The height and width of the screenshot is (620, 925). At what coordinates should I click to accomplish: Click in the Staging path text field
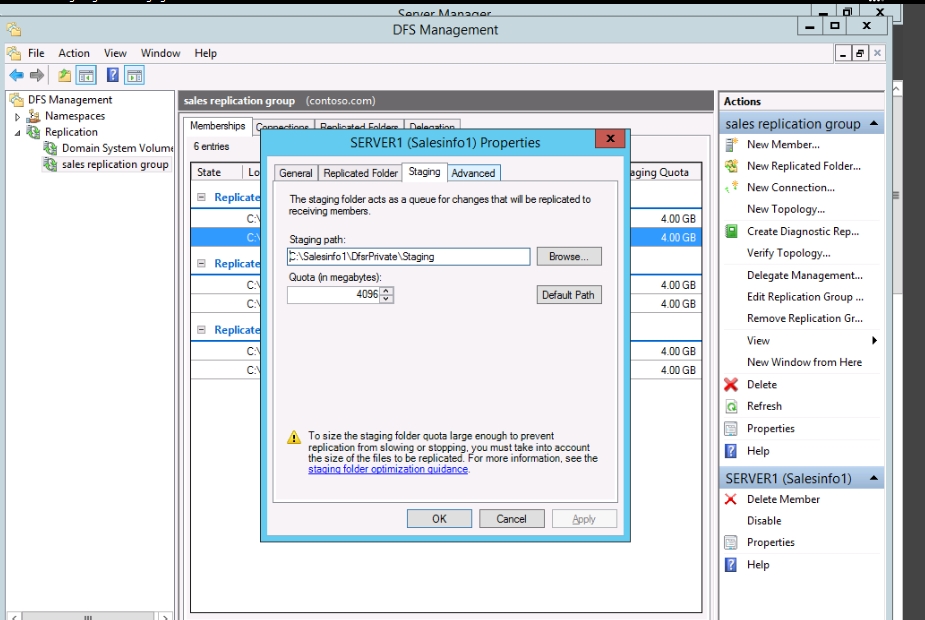[x=408, y=257]
